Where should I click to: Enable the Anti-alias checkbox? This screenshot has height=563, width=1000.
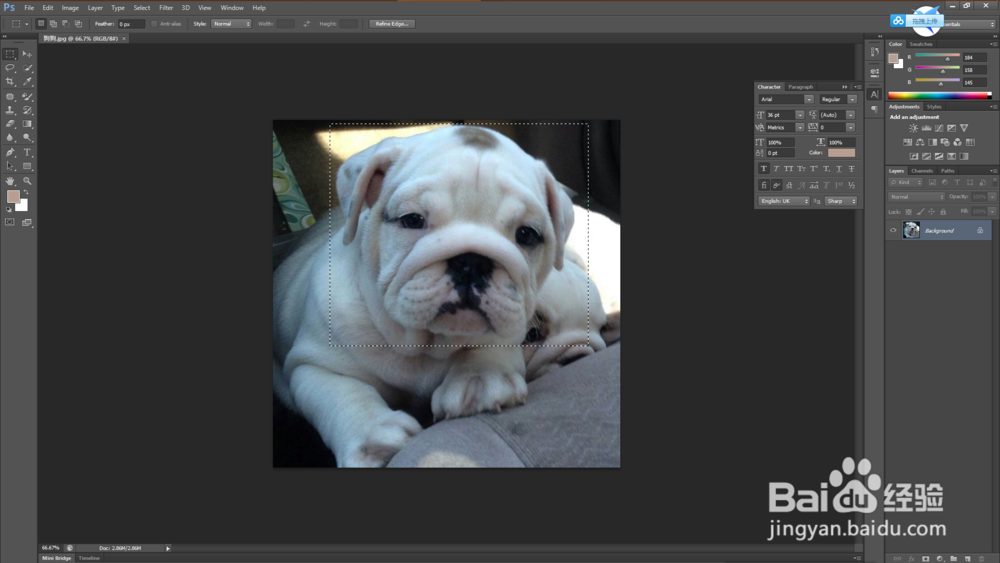pyautogui.click(x=154, y=24)
